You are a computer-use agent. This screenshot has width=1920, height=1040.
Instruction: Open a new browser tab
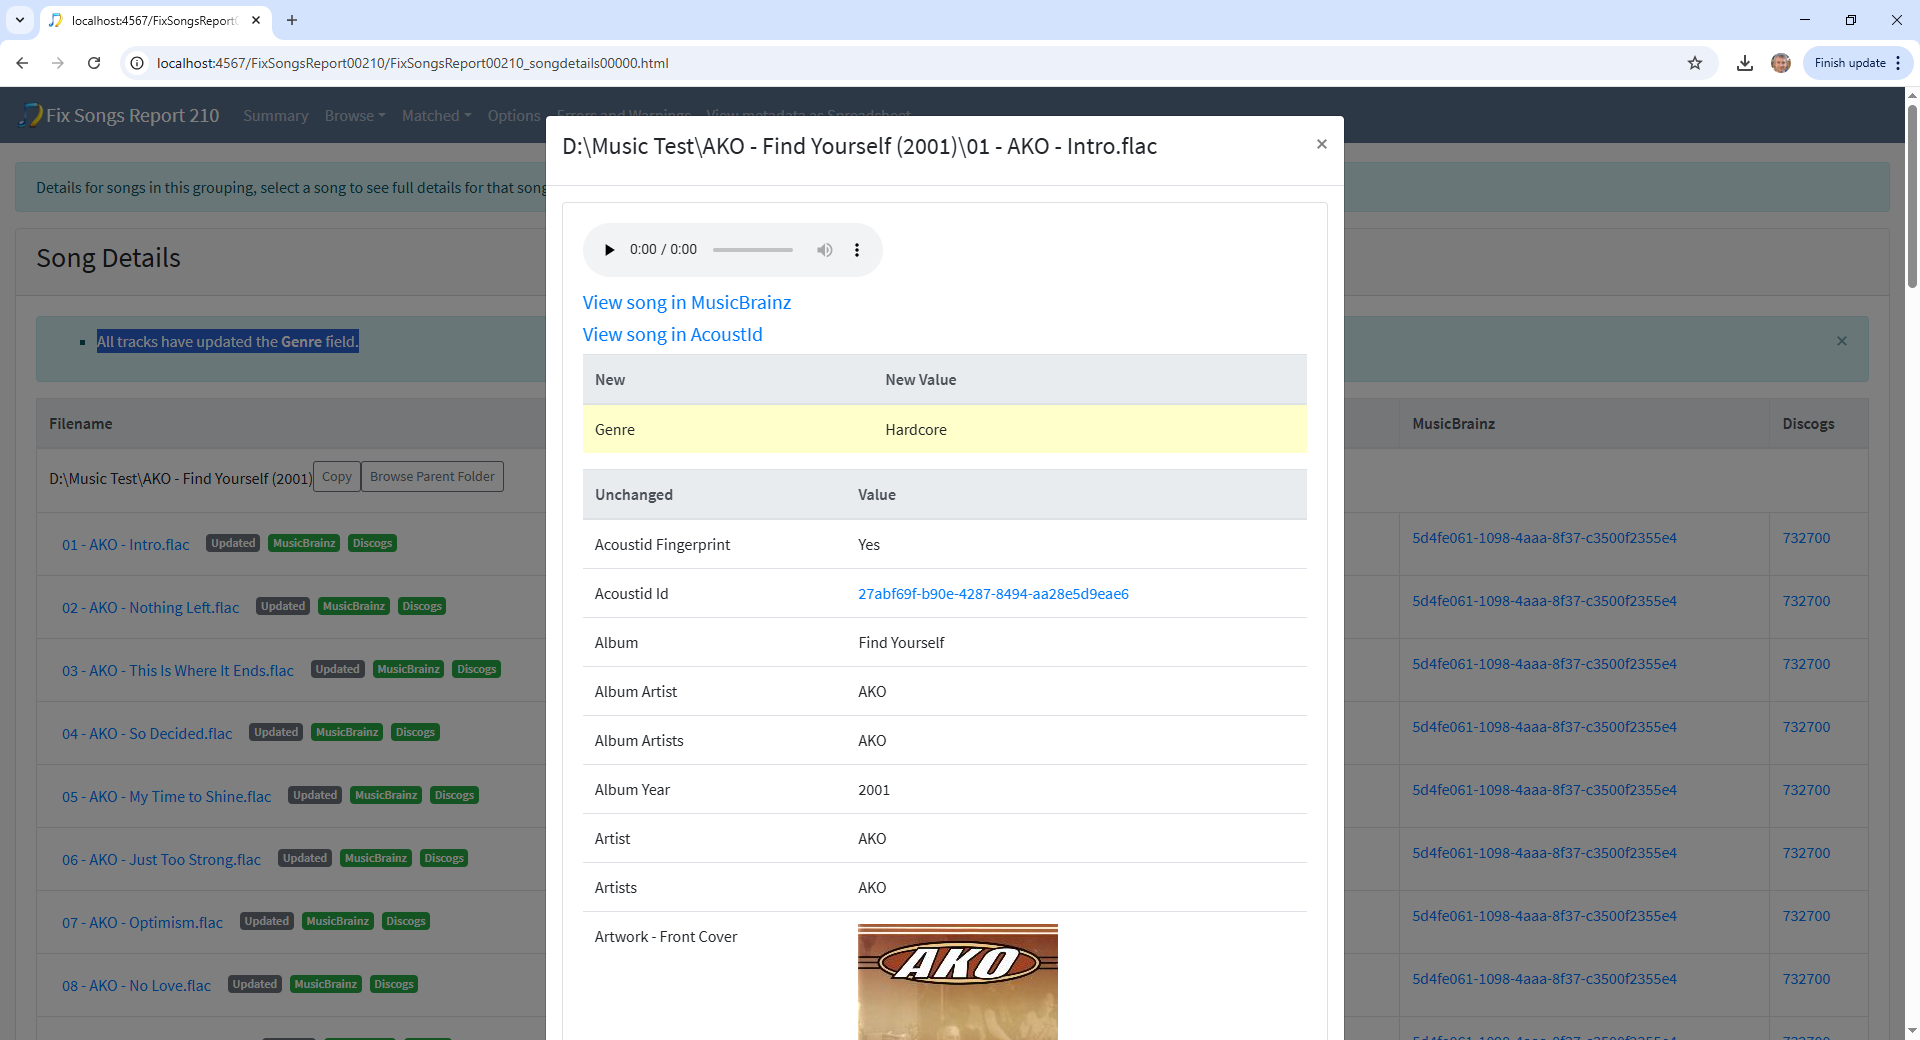[x=292, y=20]
